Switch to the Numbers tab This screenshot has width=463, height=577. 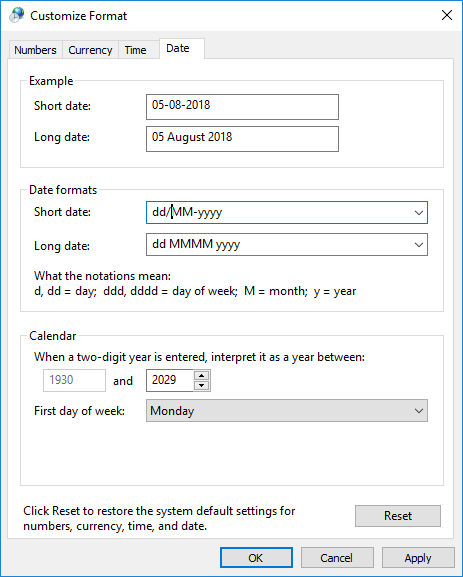35,50
